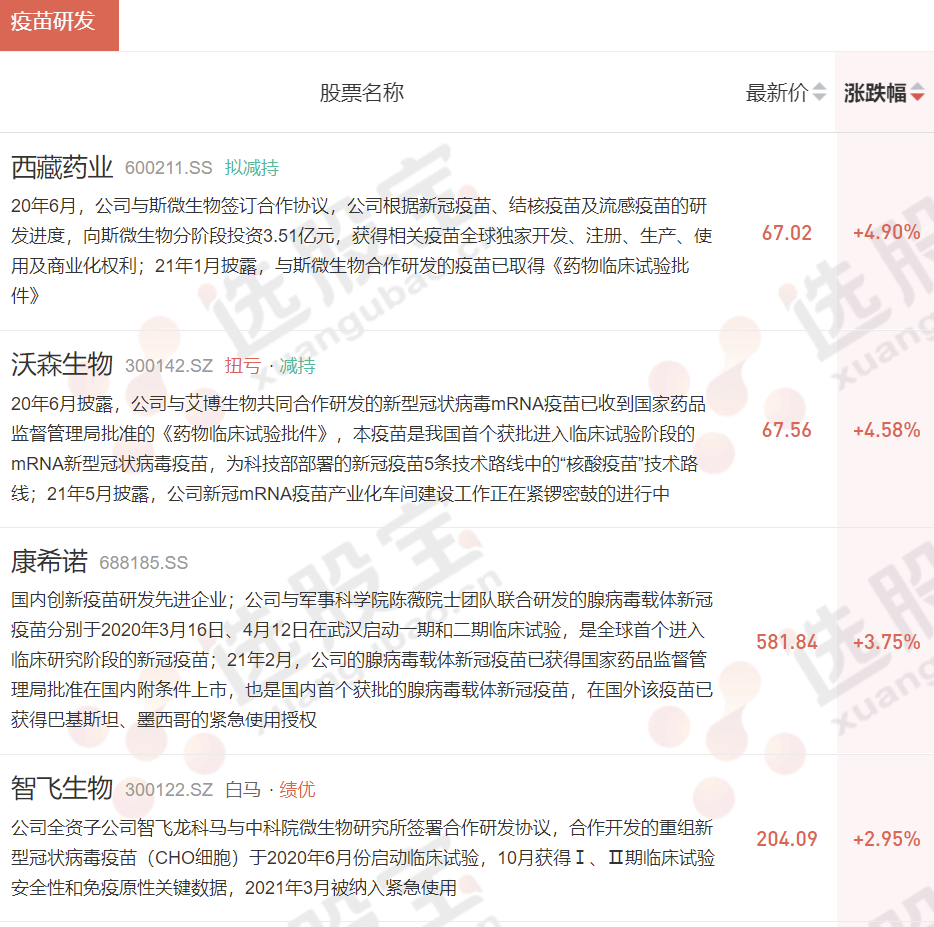Click change value +2.95%
Screen dimensions: 934x927
pyautogui.click(x=886, y=839)
